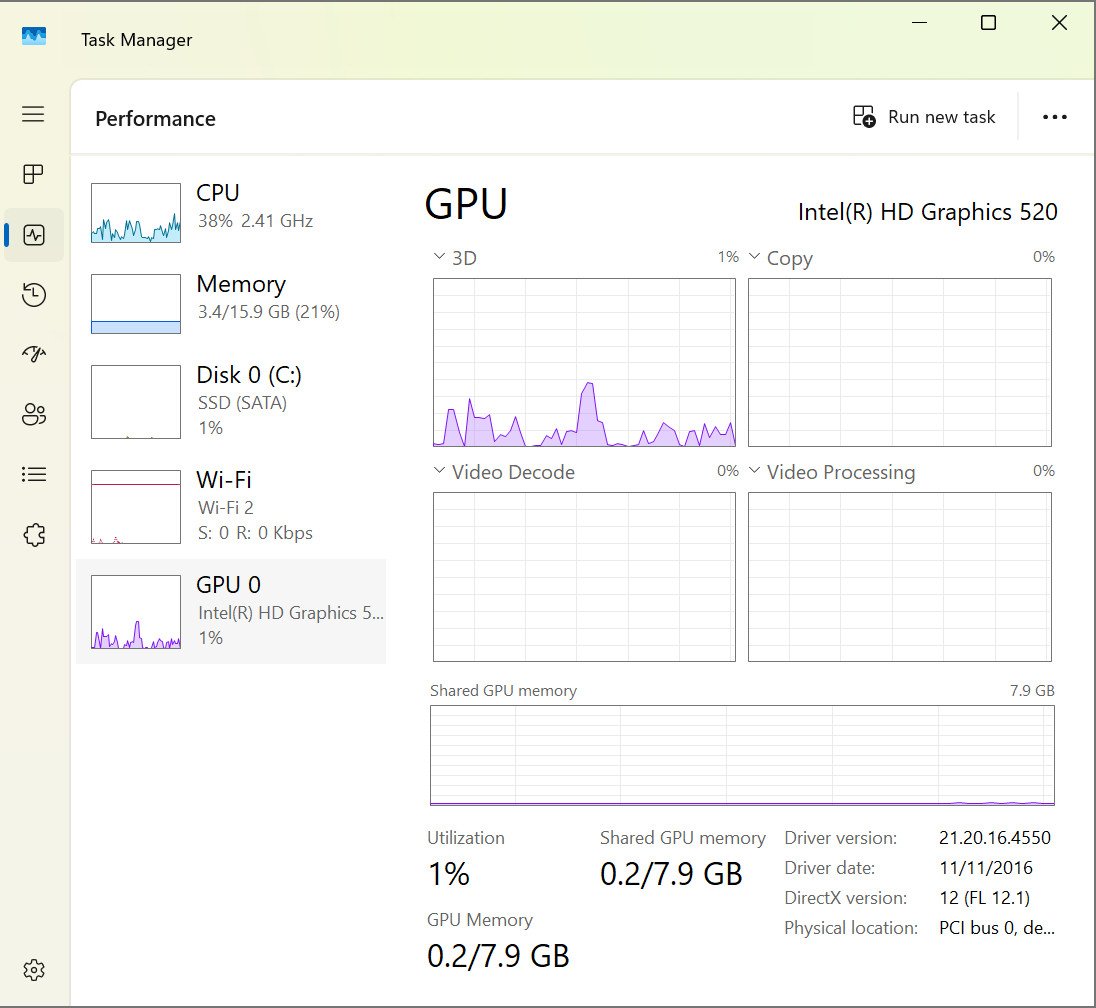Click Run new task
The image size is (1096, 1008).
pos(924,117)
